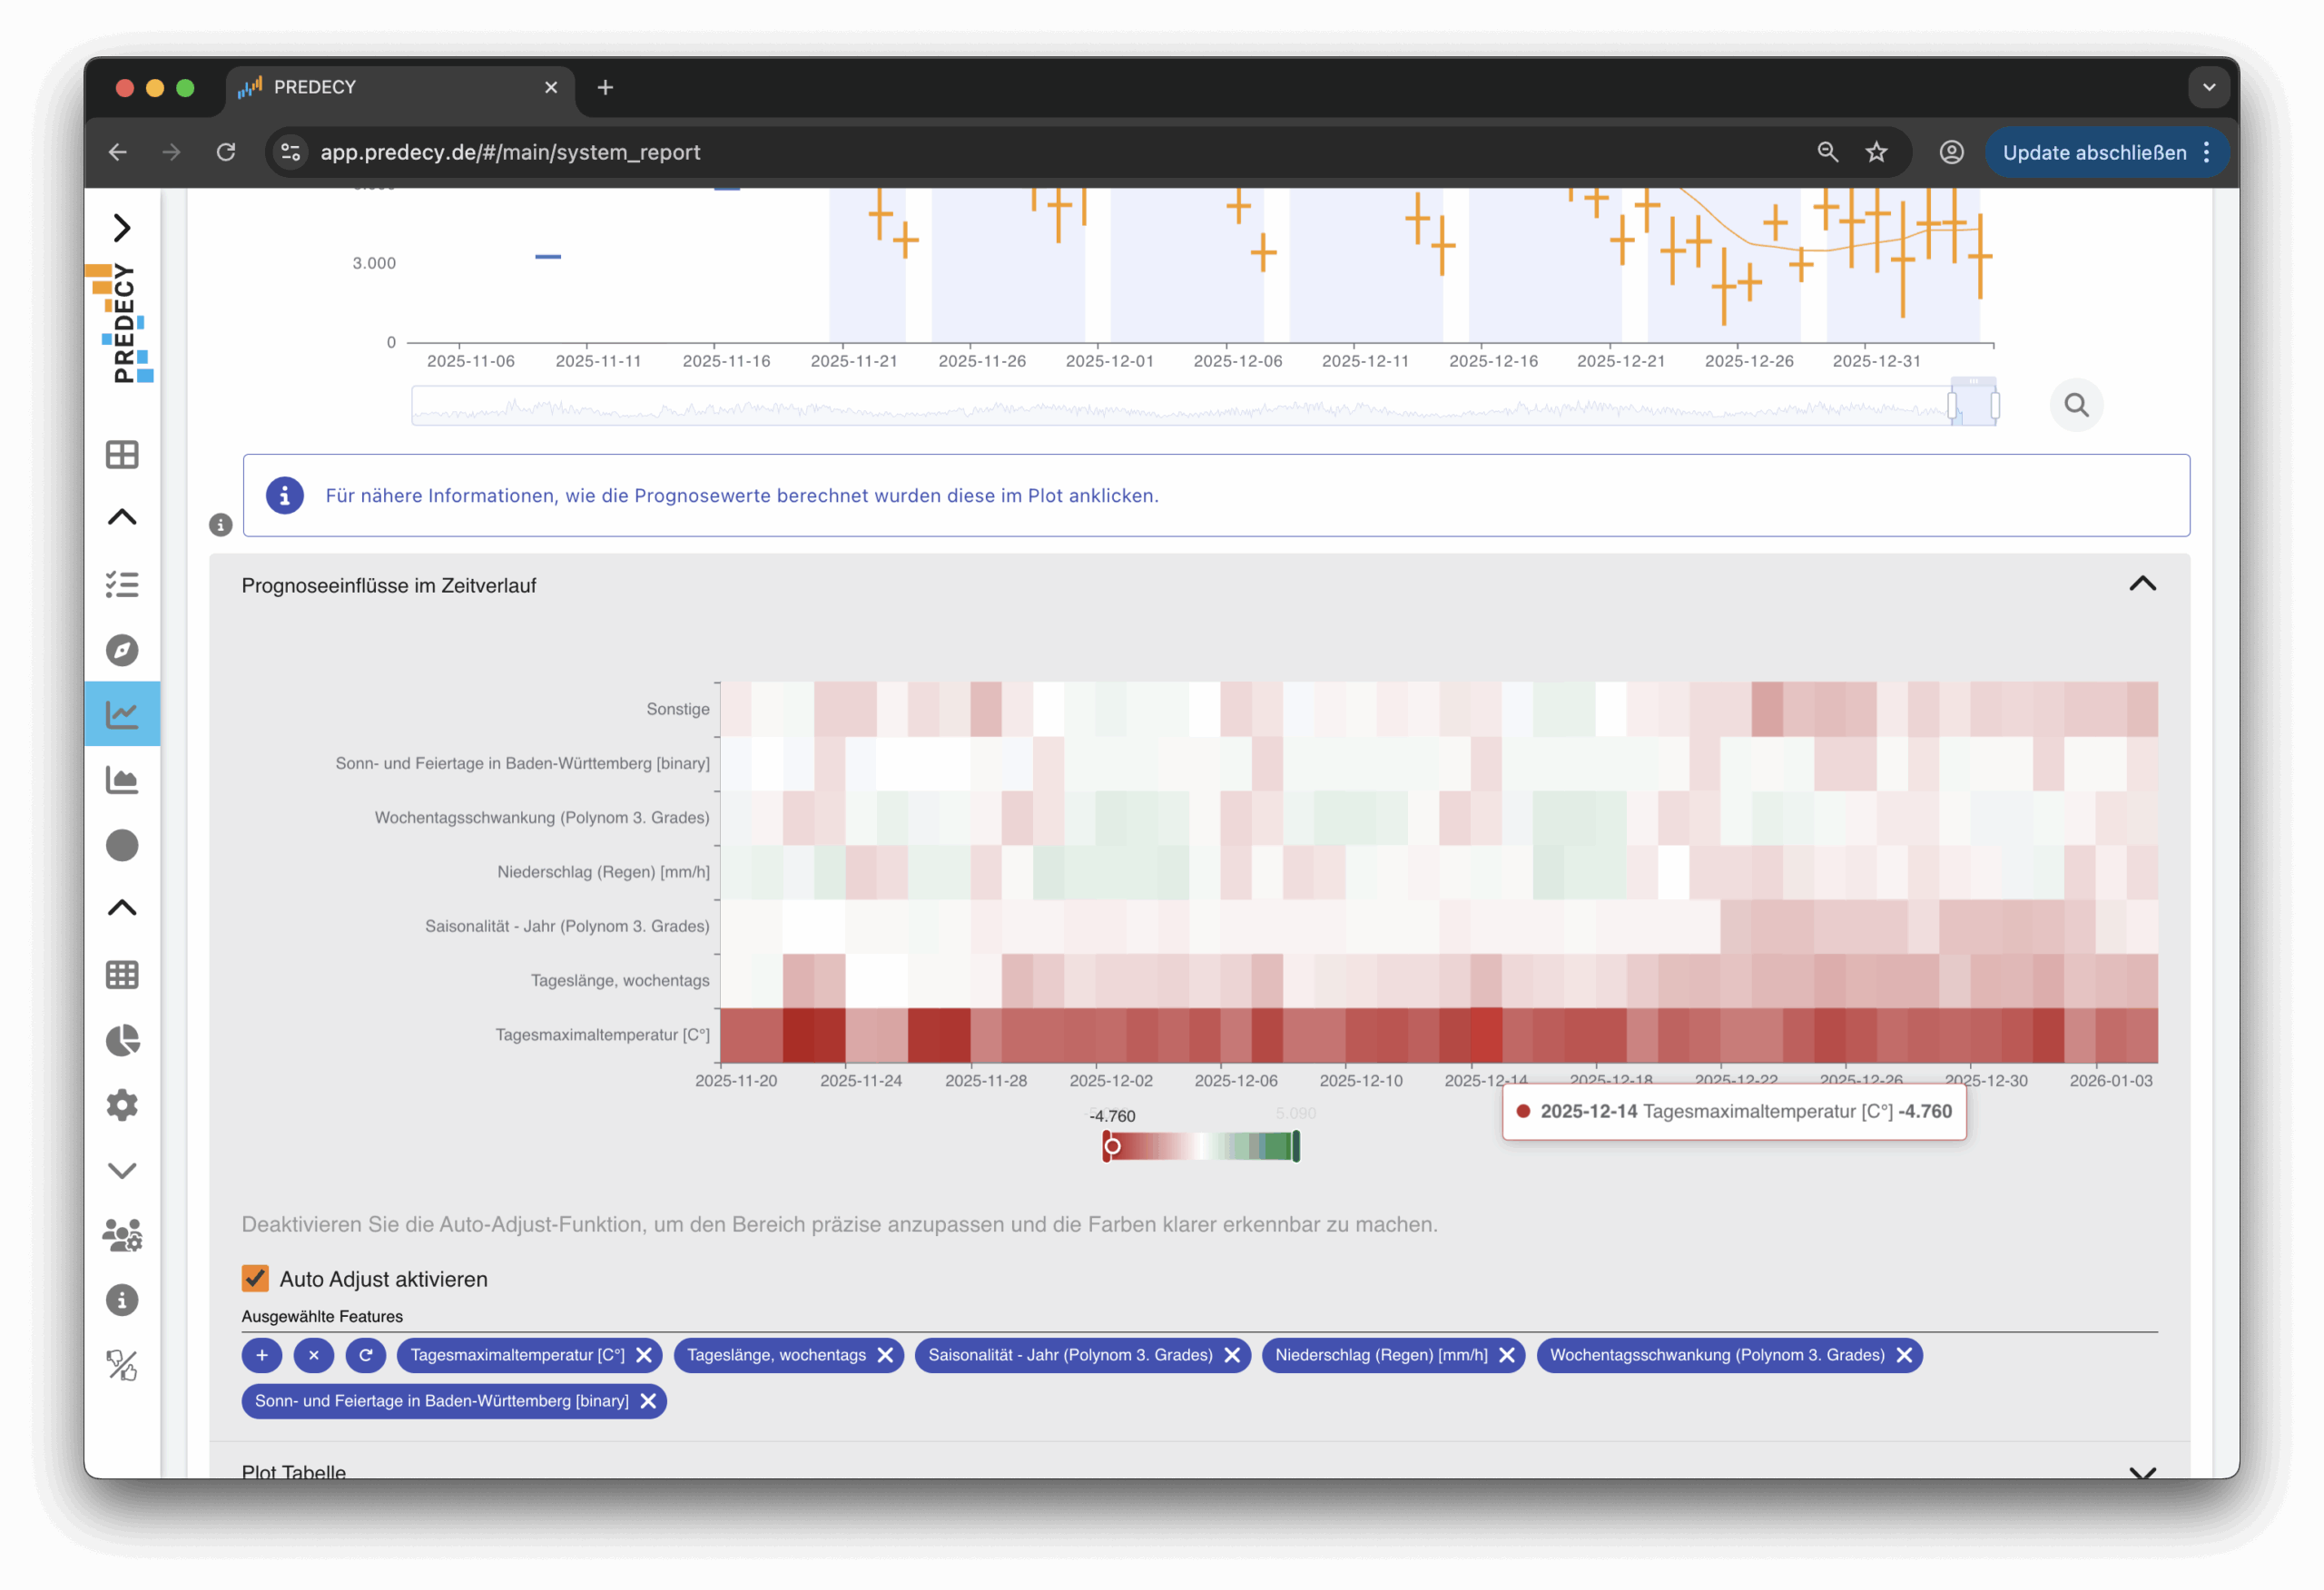The image size is (2324, 1590).
Task: Open active line chart report menu item
Action: [x=122, y=714]
